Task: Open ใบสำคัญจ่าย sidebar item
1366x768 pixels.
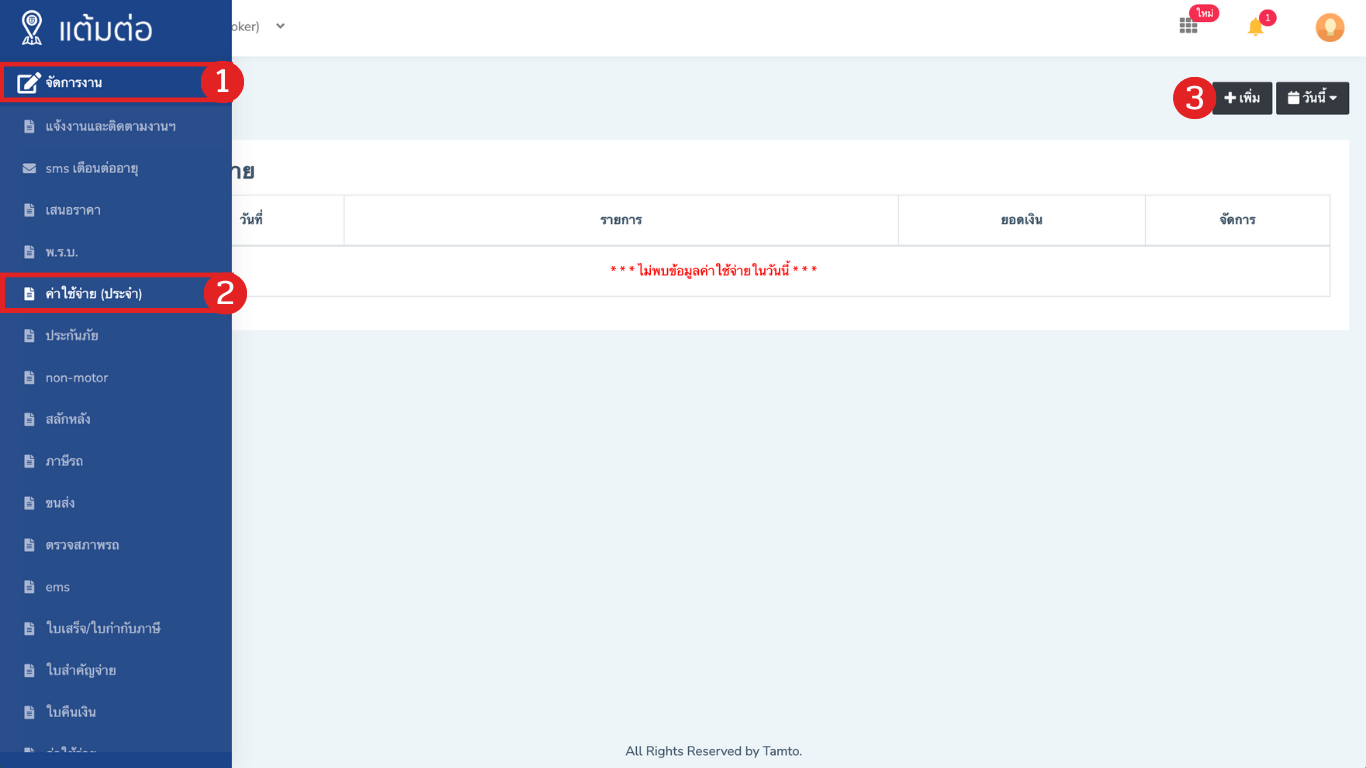Action: 116,670
